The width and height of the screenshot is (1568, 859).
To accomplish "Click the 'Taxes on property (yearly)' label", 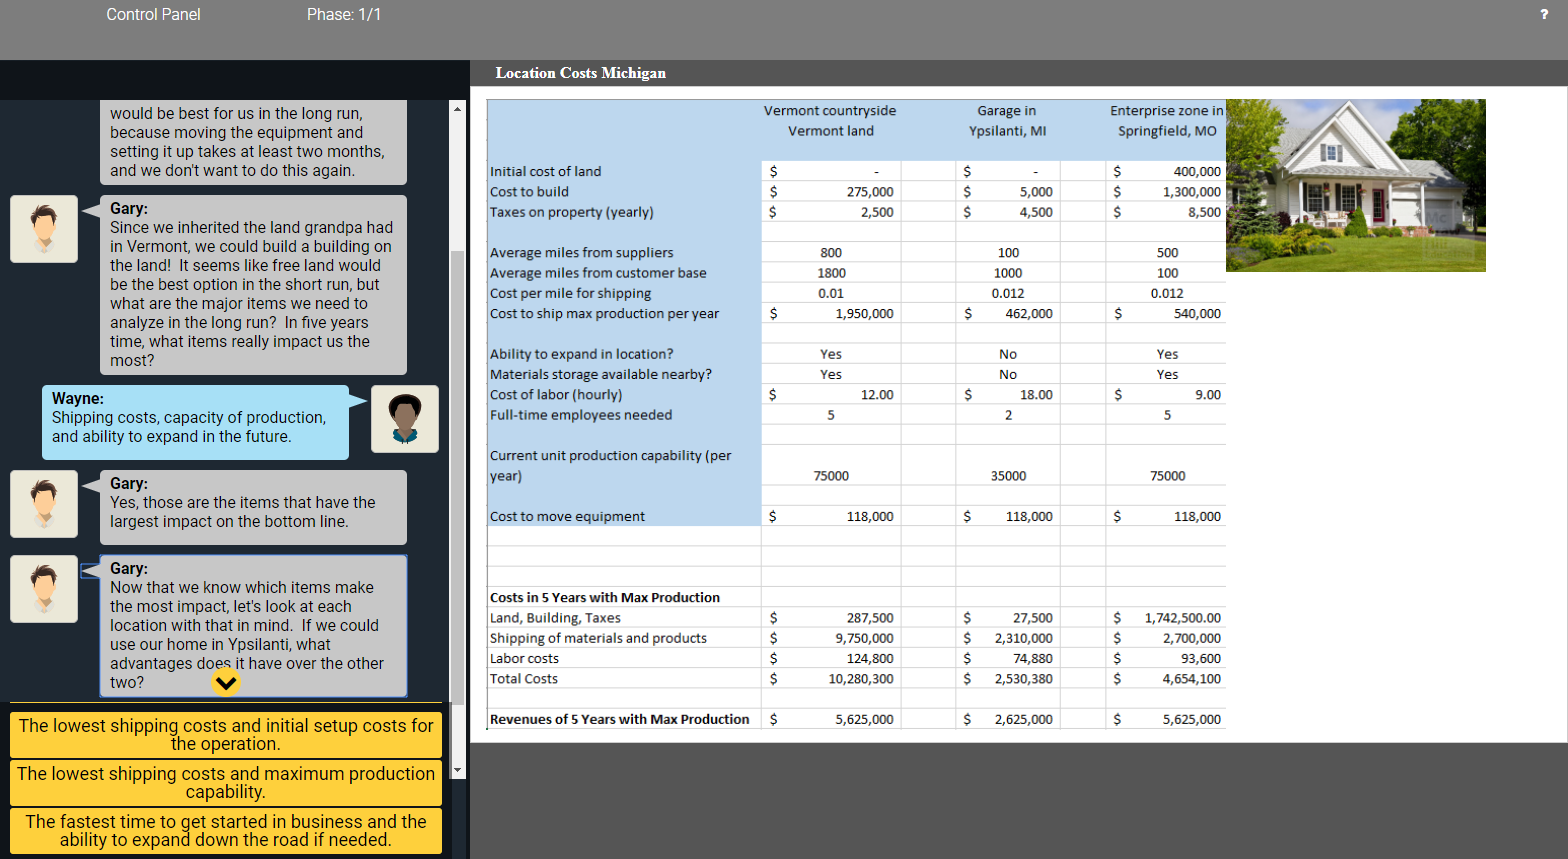I will [x=572, y=212].
